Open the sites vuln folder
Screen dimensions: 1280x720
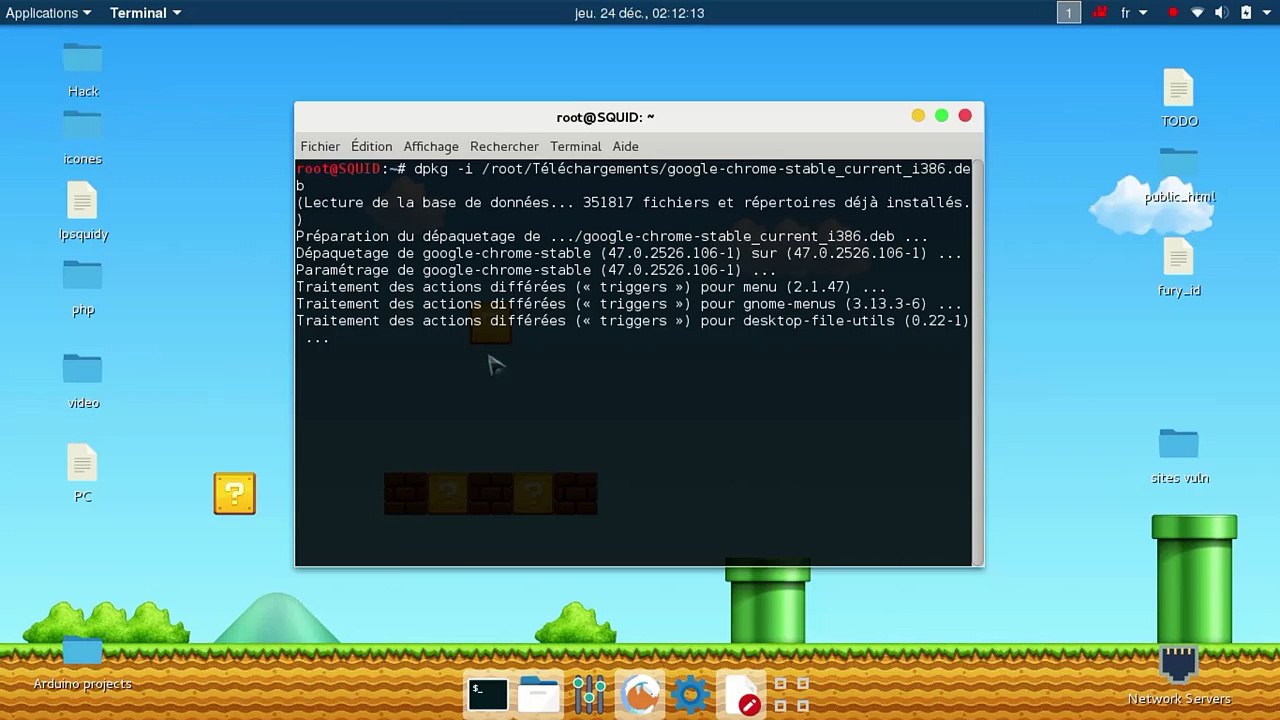tap(1179, 455)
